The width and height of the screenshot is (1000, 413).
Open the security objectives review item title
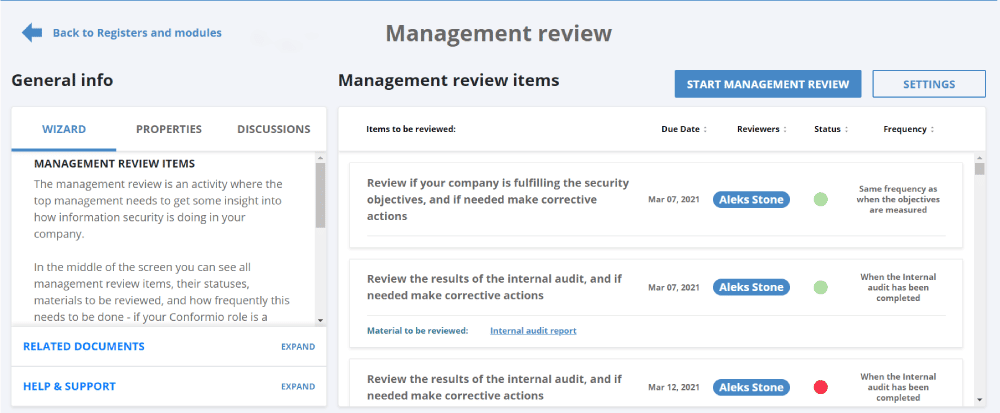[497, 199]
